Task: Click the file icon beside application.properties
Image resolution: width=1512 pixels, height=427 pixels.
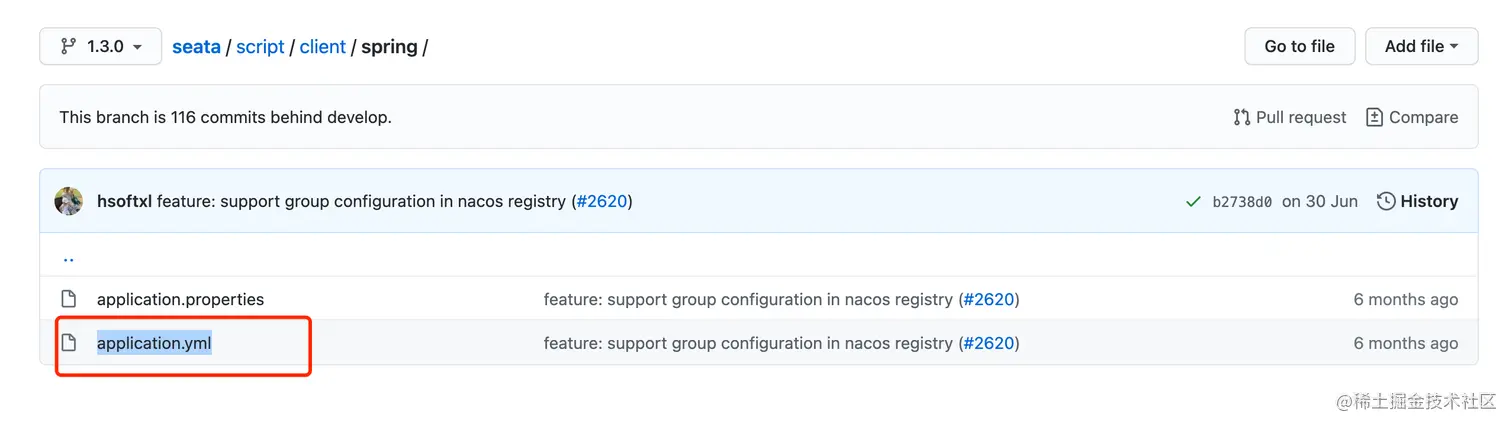Action: (69, 299)
